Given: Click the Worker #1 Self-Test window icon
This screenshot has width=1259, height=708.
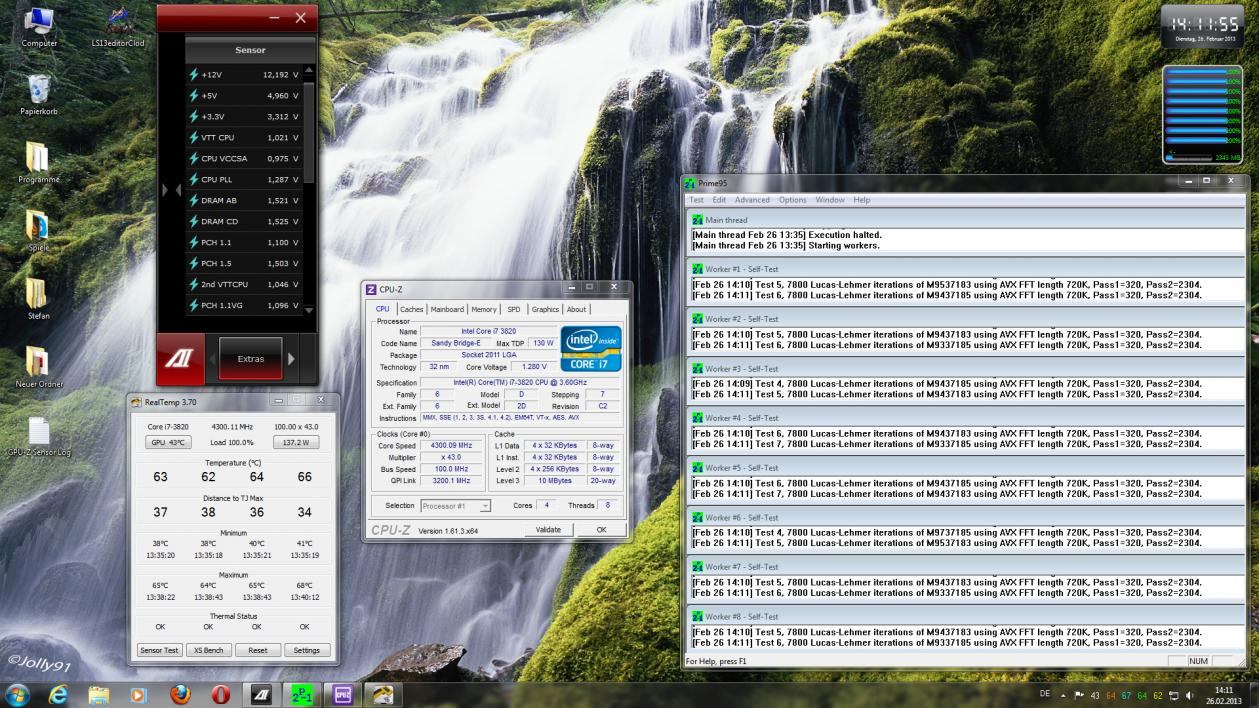Looking at the screenshot, I should click(698, 270).
